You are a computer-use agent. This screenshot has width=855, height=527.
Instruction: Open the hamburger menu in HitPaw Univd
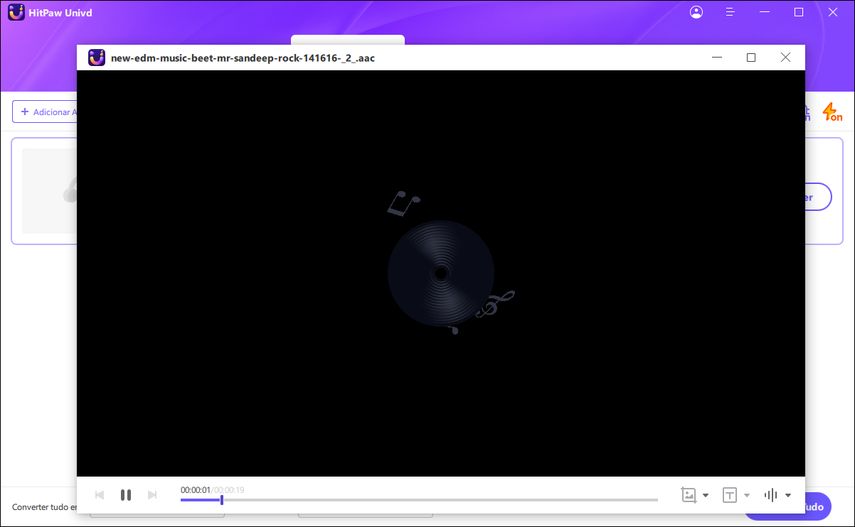[730, 12]
